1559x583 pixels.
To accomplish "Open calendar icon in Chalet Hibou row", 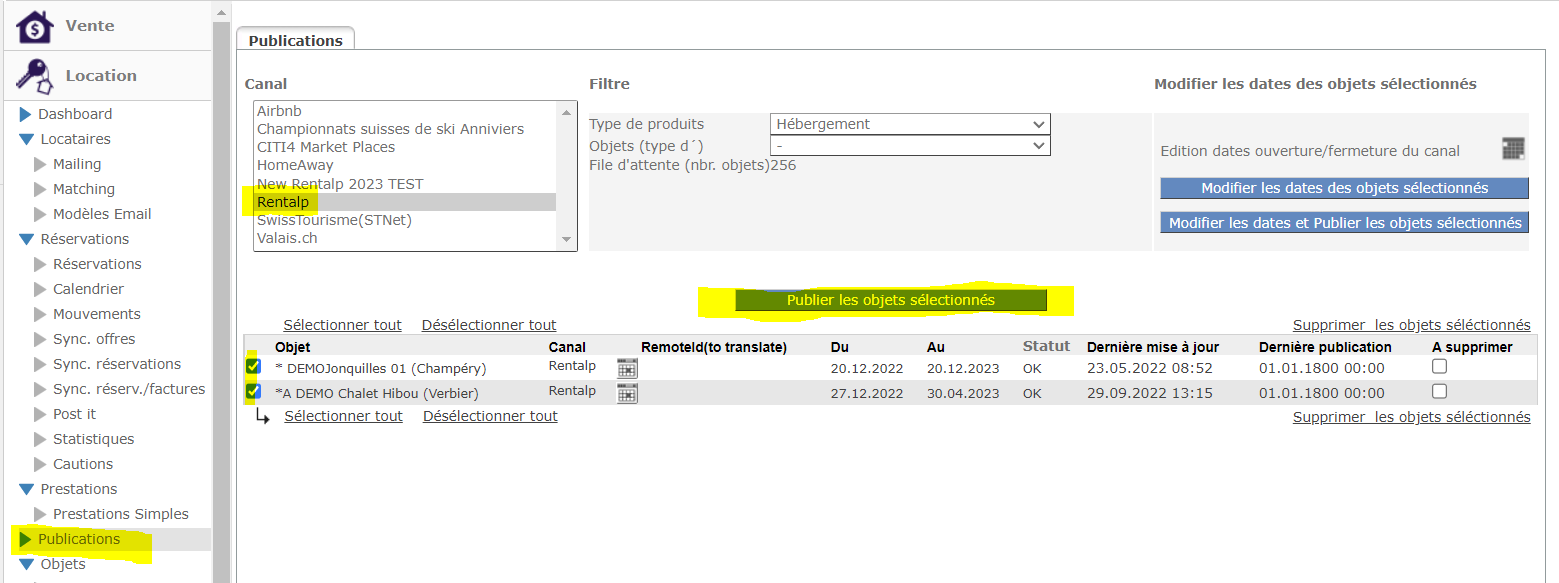I will tap(627, 393).
